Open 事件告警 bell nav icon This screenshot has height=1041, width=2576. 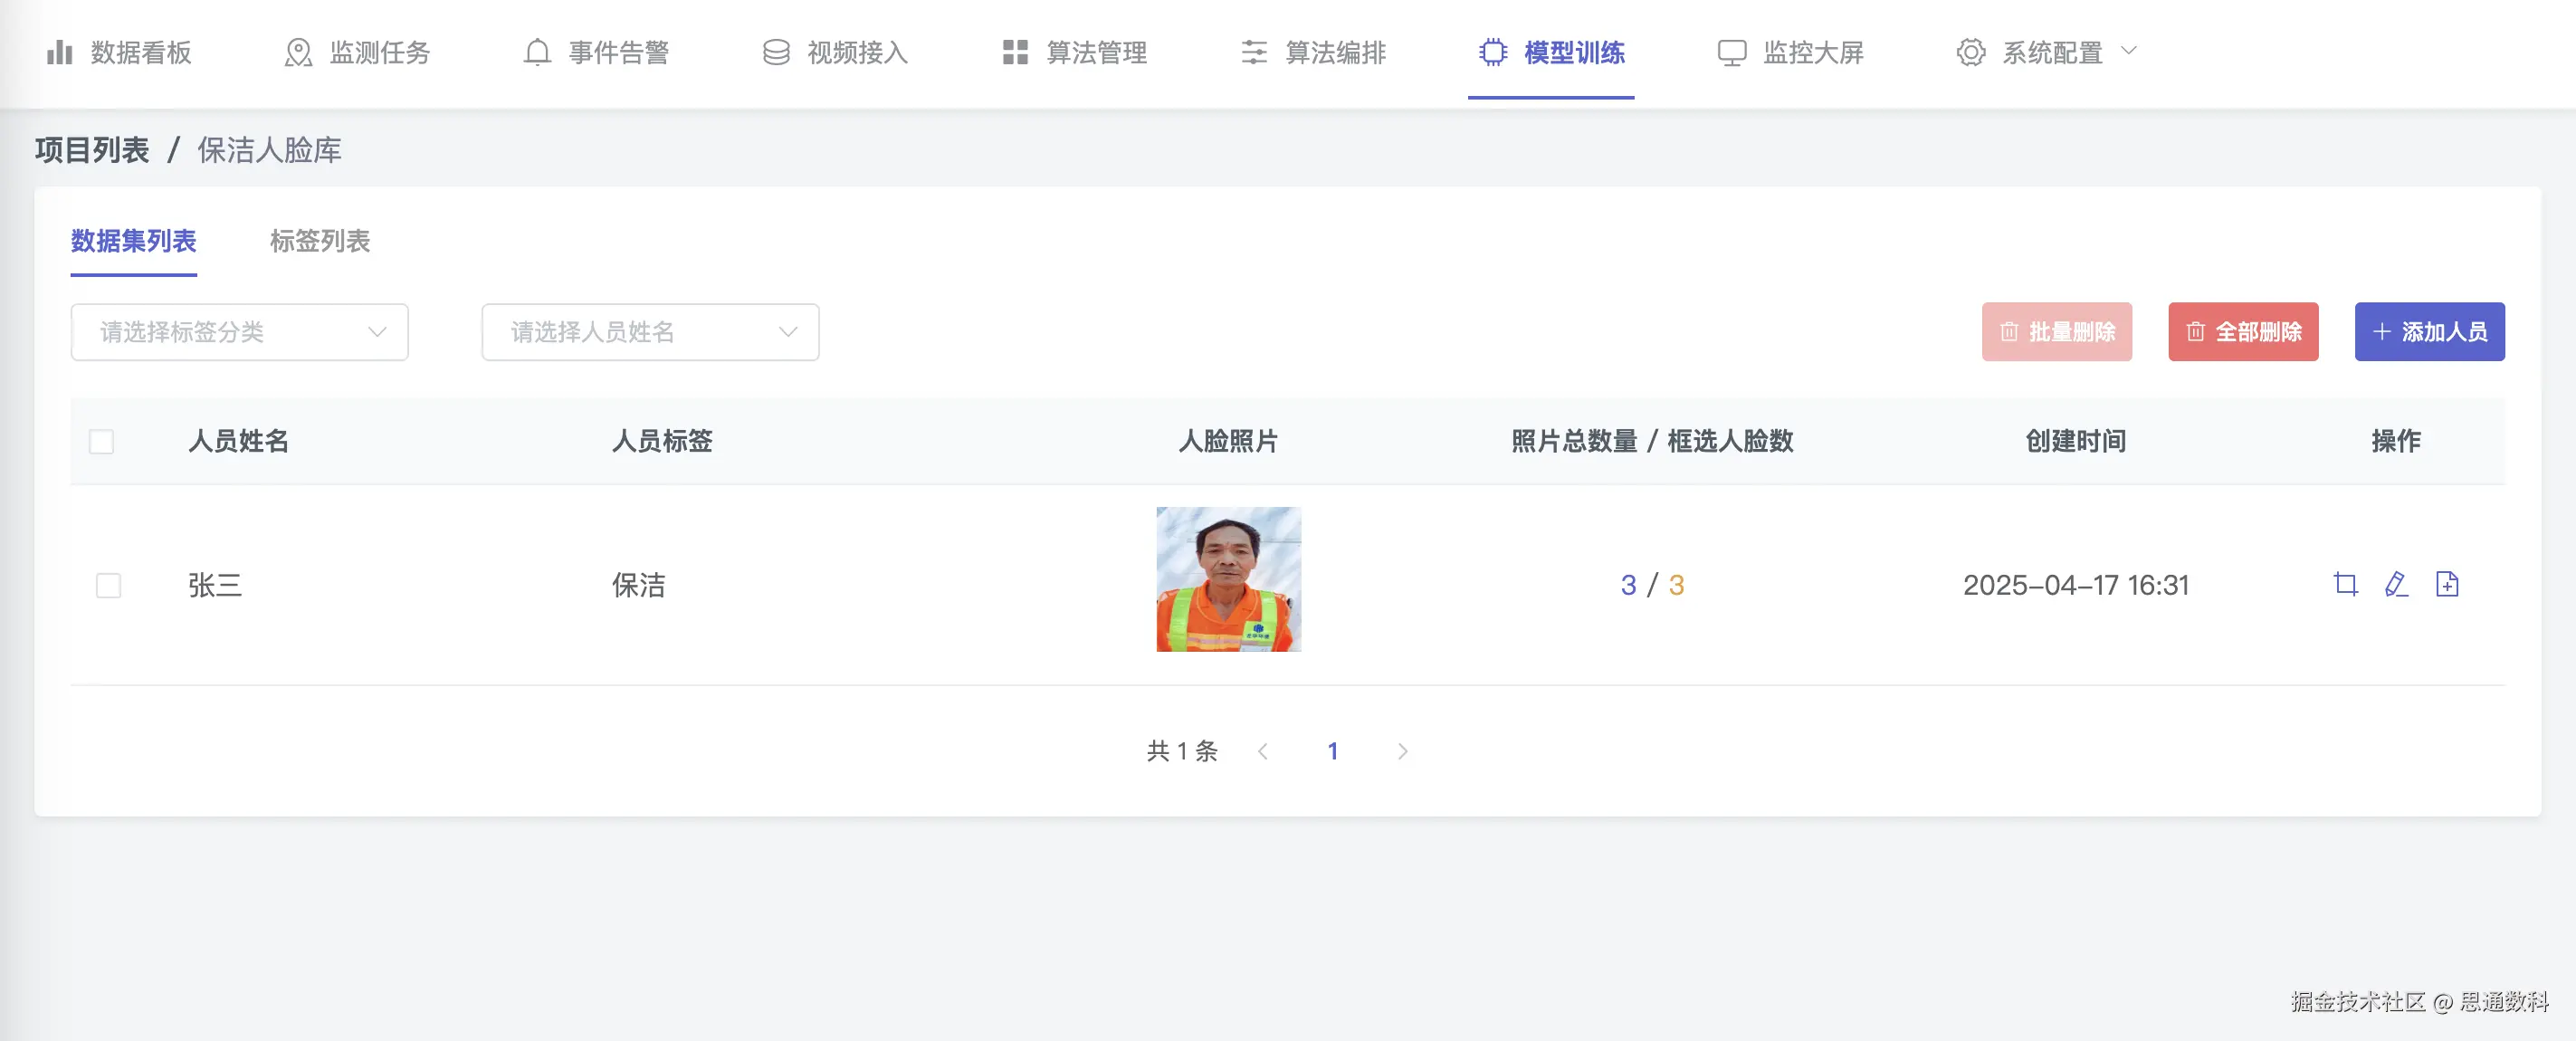pos(537,52)
